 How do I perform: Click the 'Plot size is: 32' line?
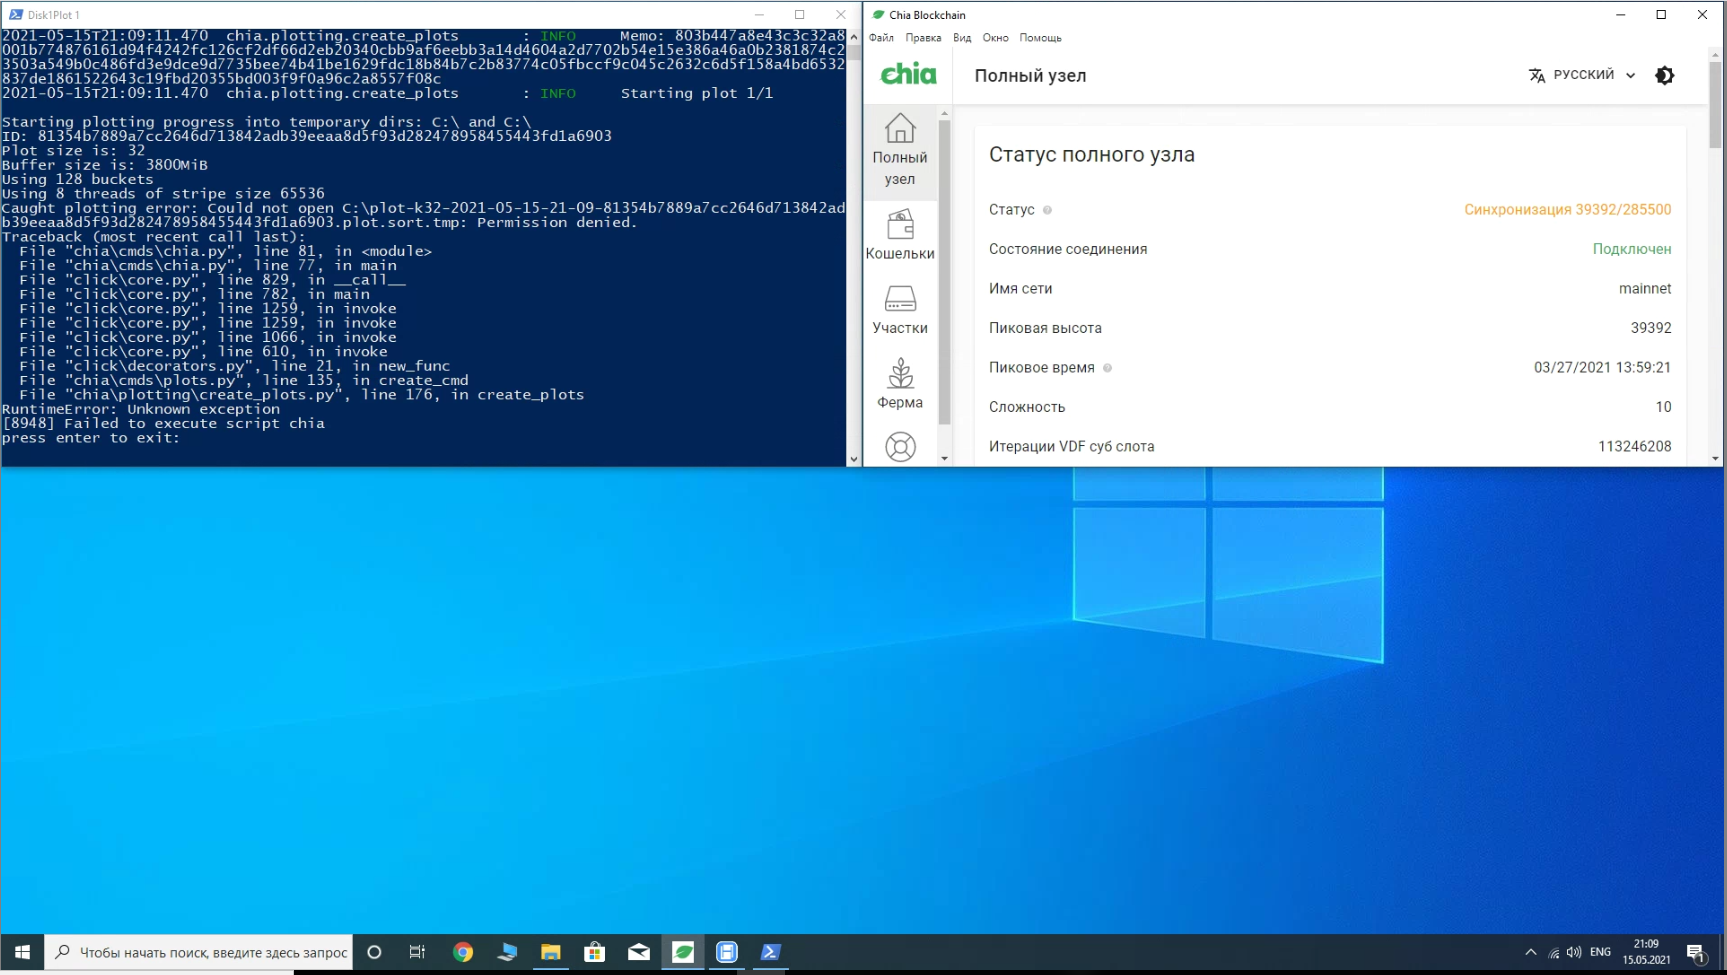(74, 151)
